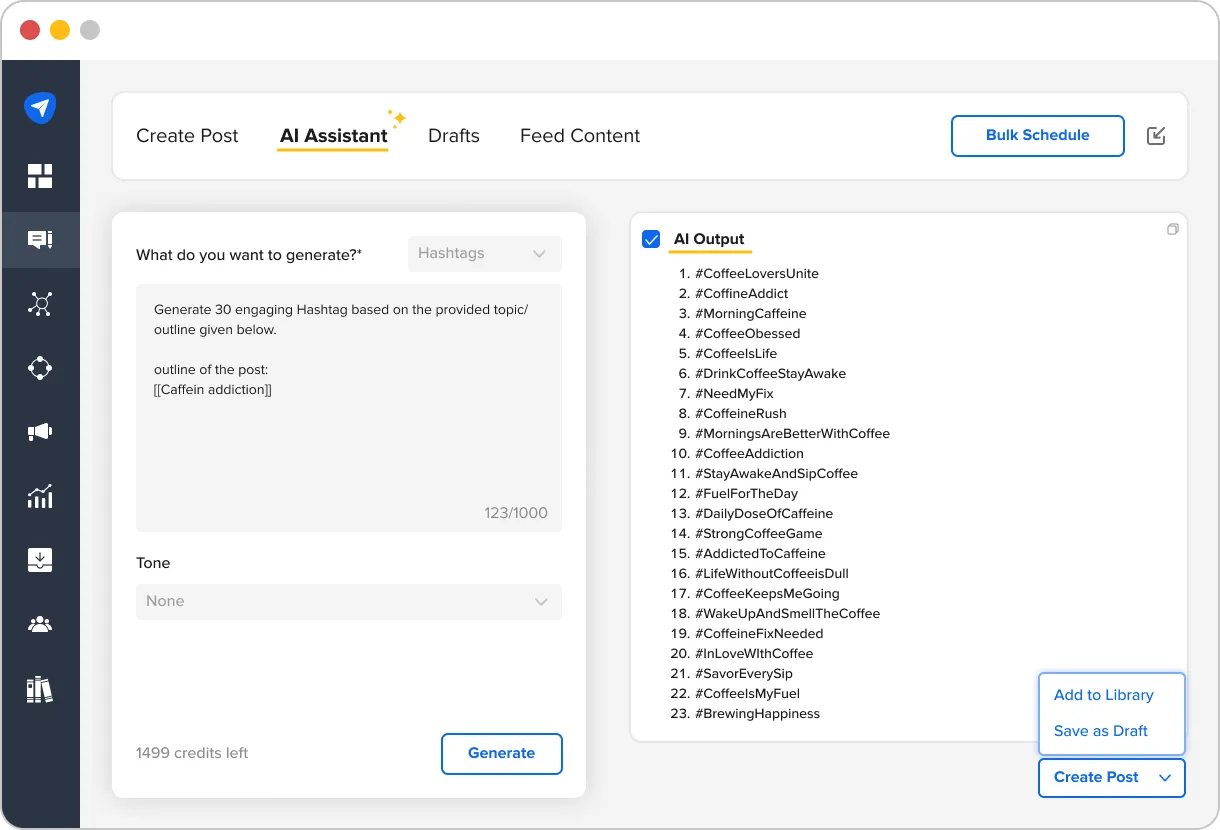Switch to the Create Post tab
Viewport: 1220px width, 830px height.
pos(187,136)
